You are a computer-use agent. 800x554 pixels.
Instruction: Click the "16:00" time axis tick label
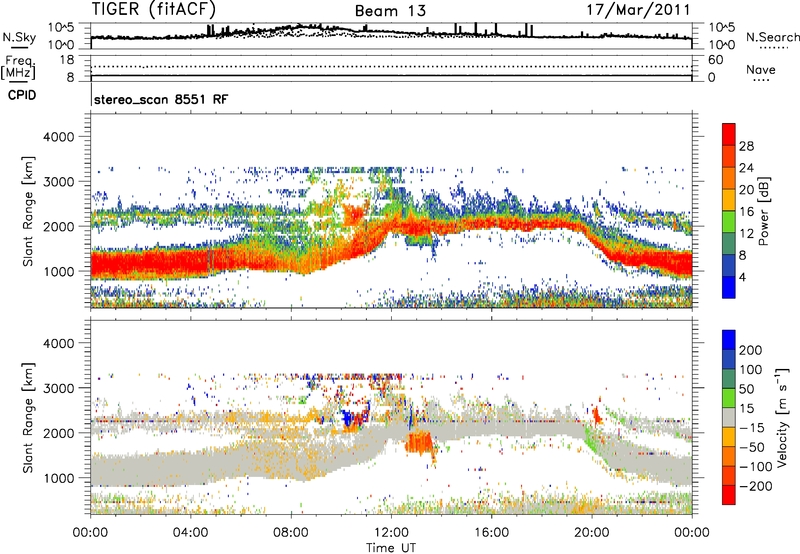[491, 533]
